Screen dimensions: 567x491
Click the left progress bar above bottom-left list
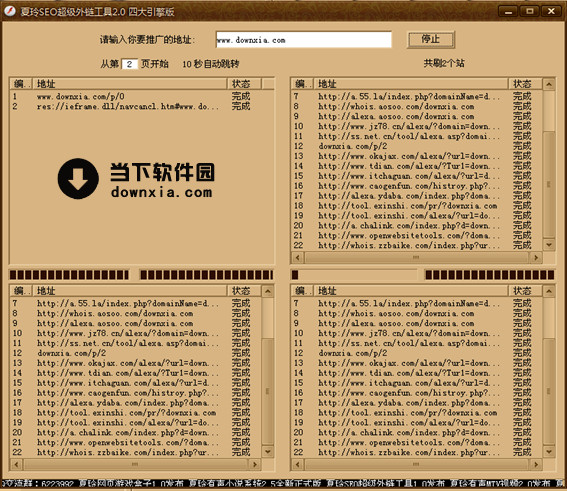69,275
